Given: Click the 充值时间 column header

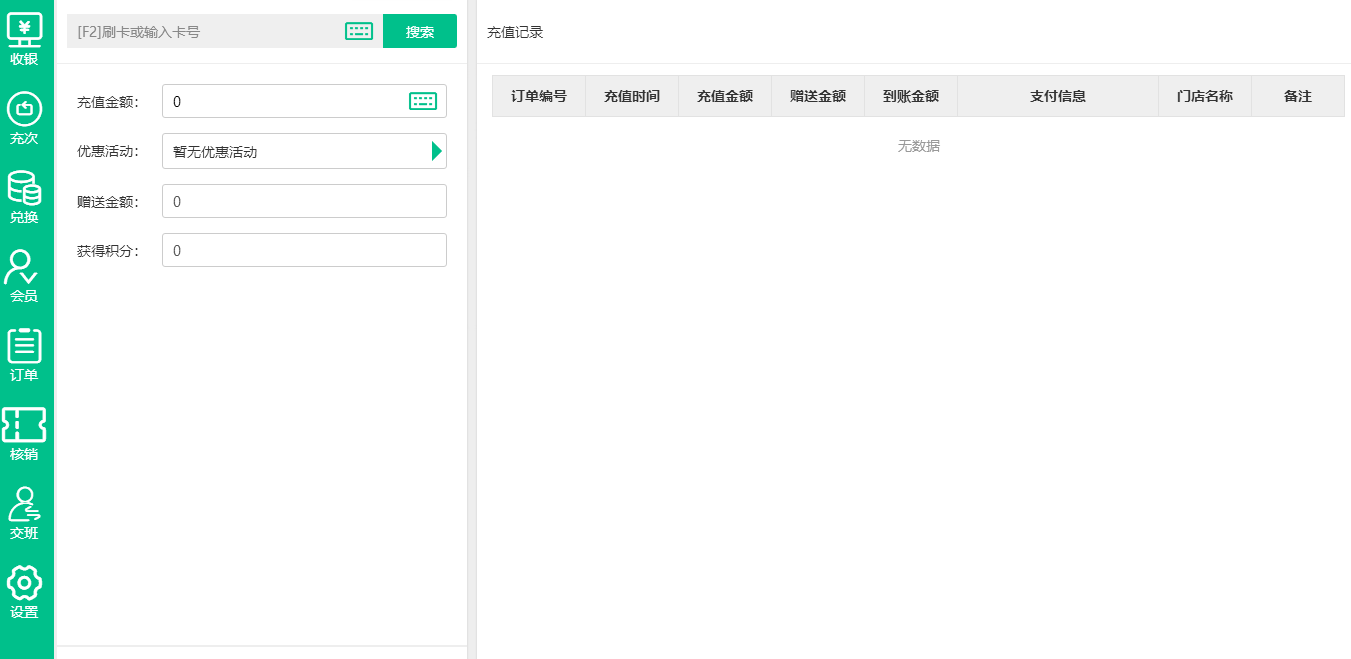Looking at the screenshot, I should click(x=631, y=96).
